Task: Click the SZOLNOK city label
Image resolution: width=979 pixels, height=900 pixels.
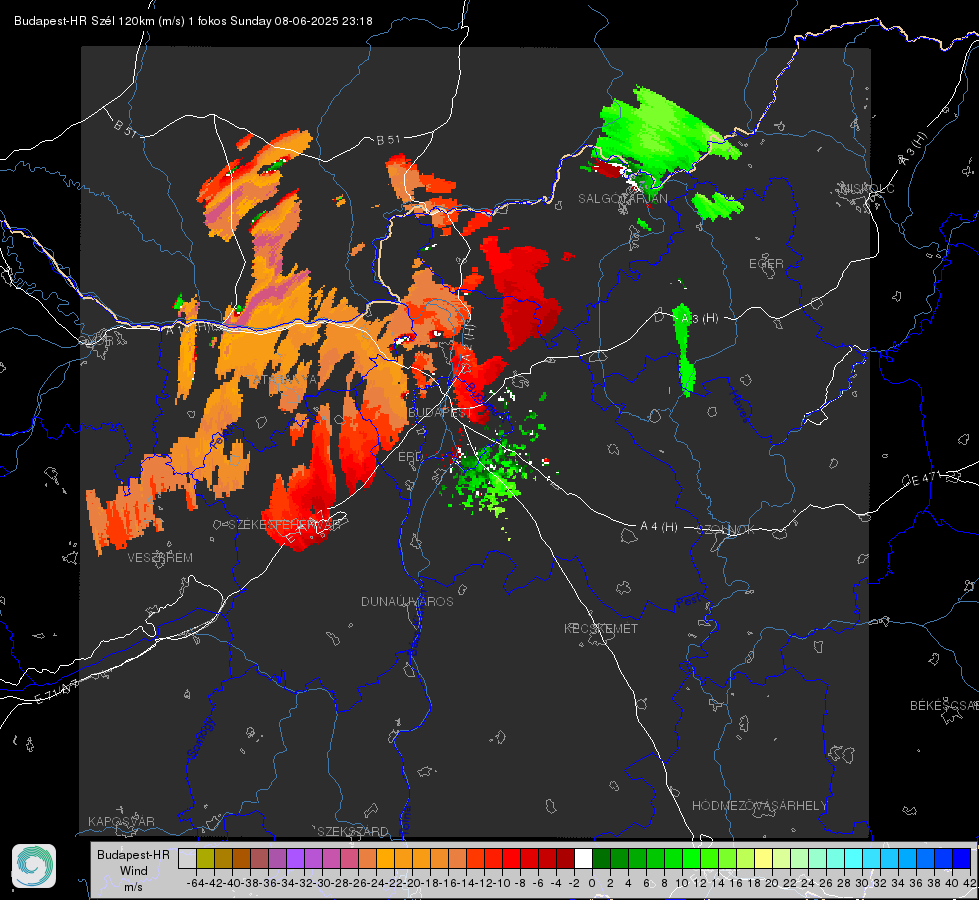Action: click(726, 530)
